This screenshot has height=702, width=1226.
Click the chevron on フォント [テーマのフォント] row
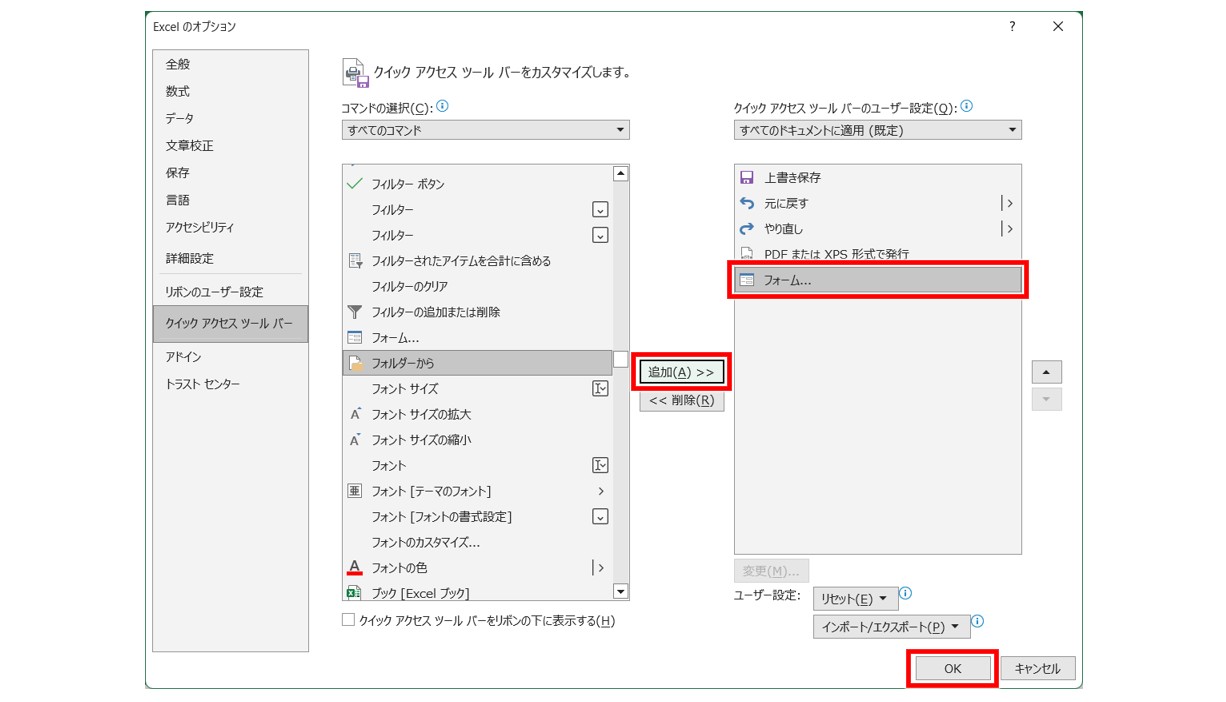pyautogui.click(x=601, y=491)
